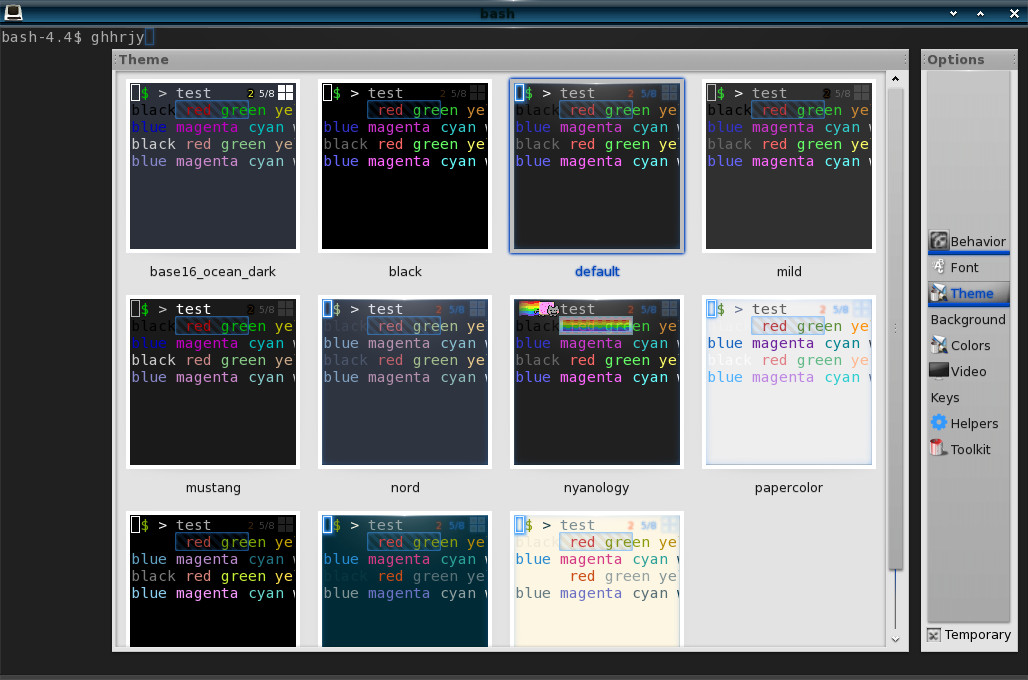Click the papercolor theme name label
Viewport: 1028px width, 680px height.
[789, 488]
